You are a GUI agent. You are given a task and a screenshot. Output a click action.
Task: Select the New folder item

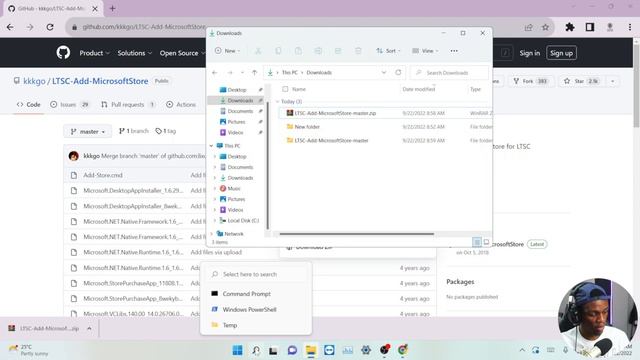tap(386, 127)
